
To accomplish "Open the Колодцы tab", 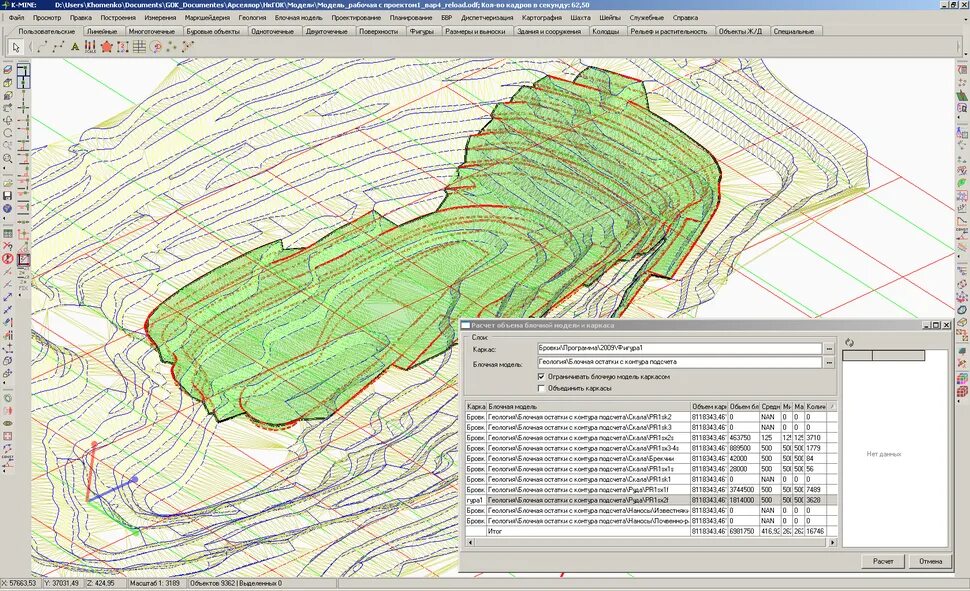I will click(605, 31).
